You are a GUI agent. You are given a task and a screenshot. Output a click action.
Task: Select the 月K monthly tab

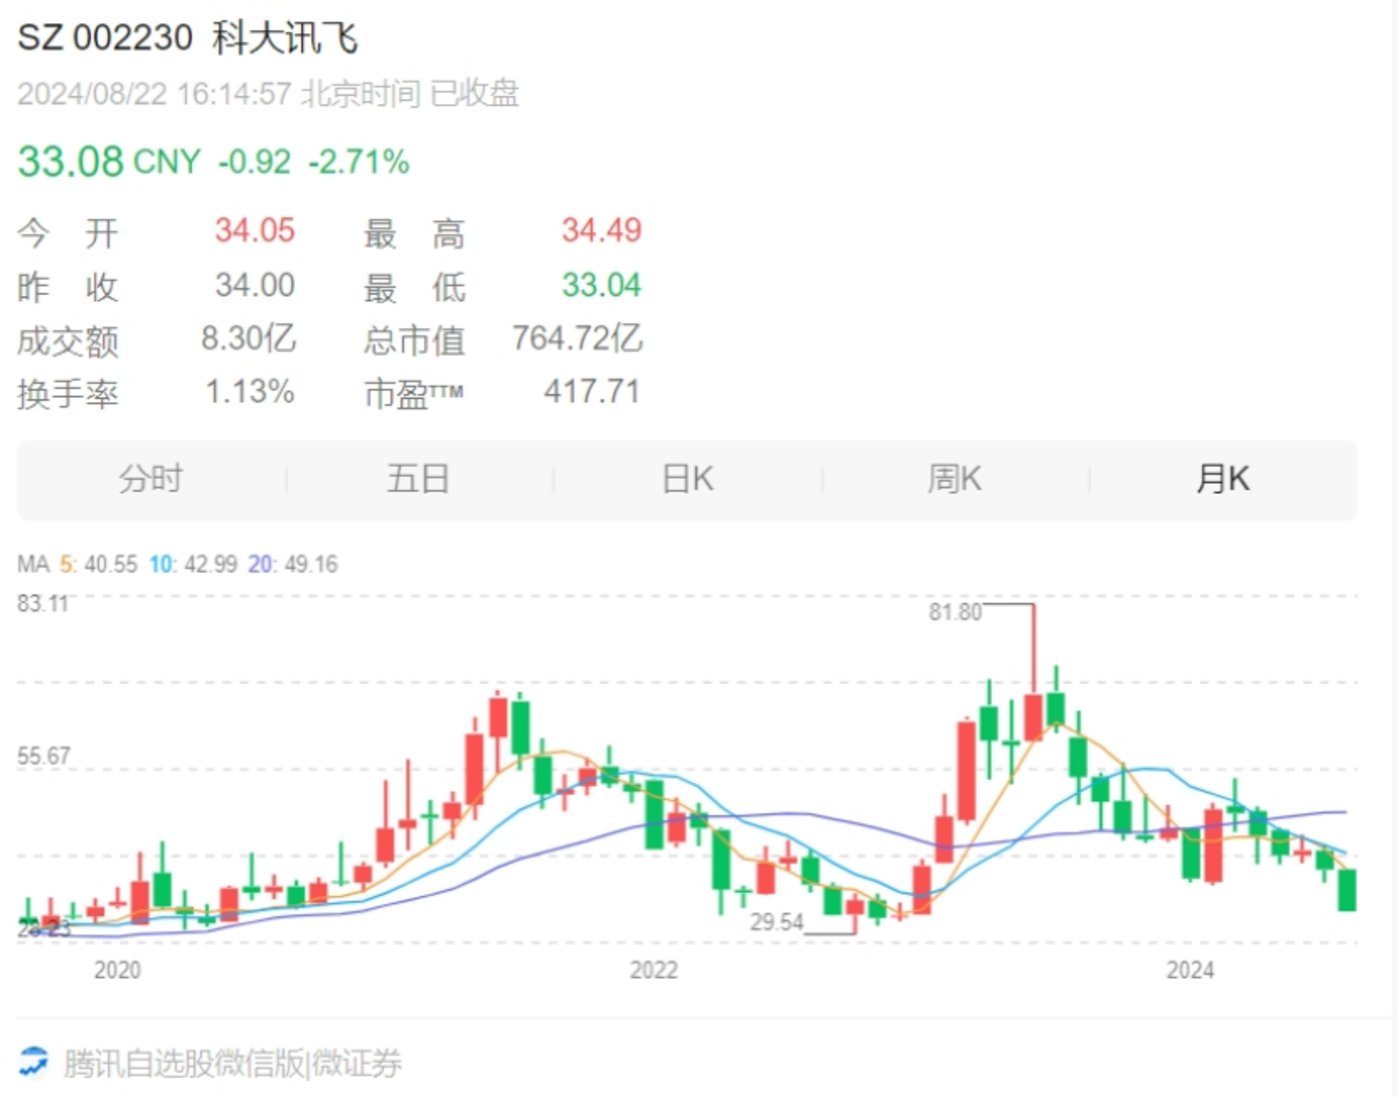pos(1222,479)
